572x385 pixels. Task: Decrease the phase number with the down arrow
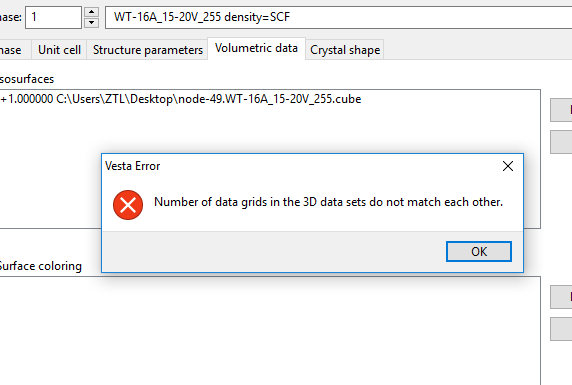[91, 23]
